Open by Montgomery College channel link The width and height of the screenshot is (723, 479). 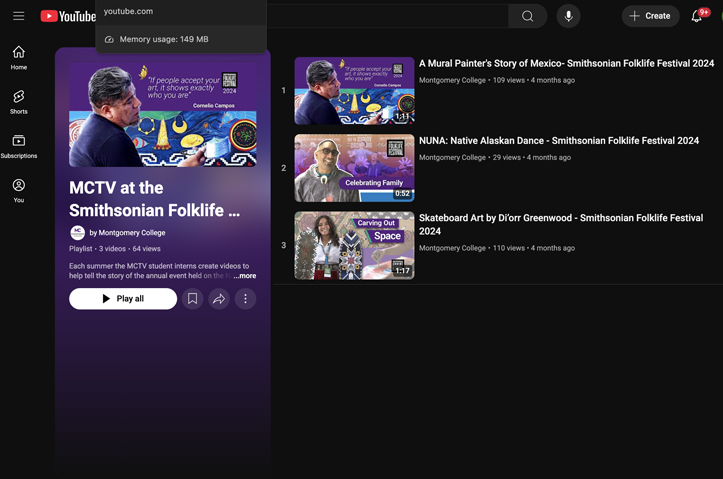(x=127, y=233)
